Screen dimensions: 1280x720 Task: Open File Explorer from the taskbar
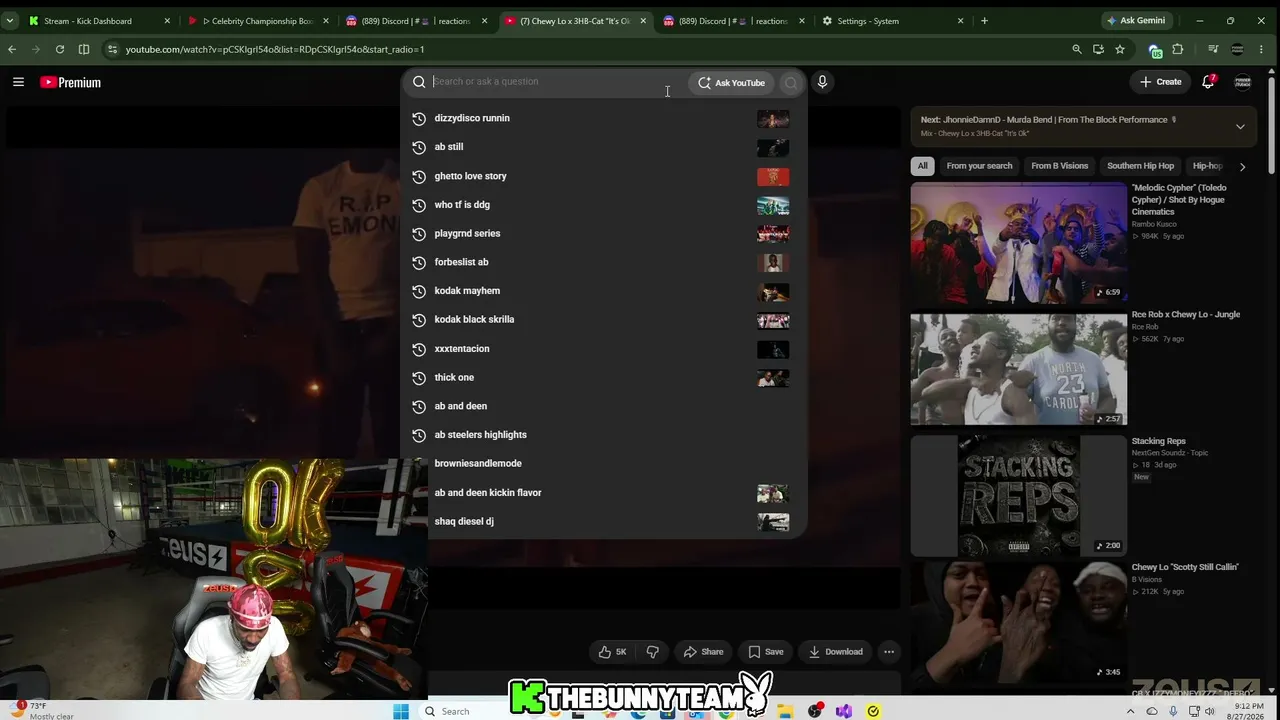(x=786, y=711)
